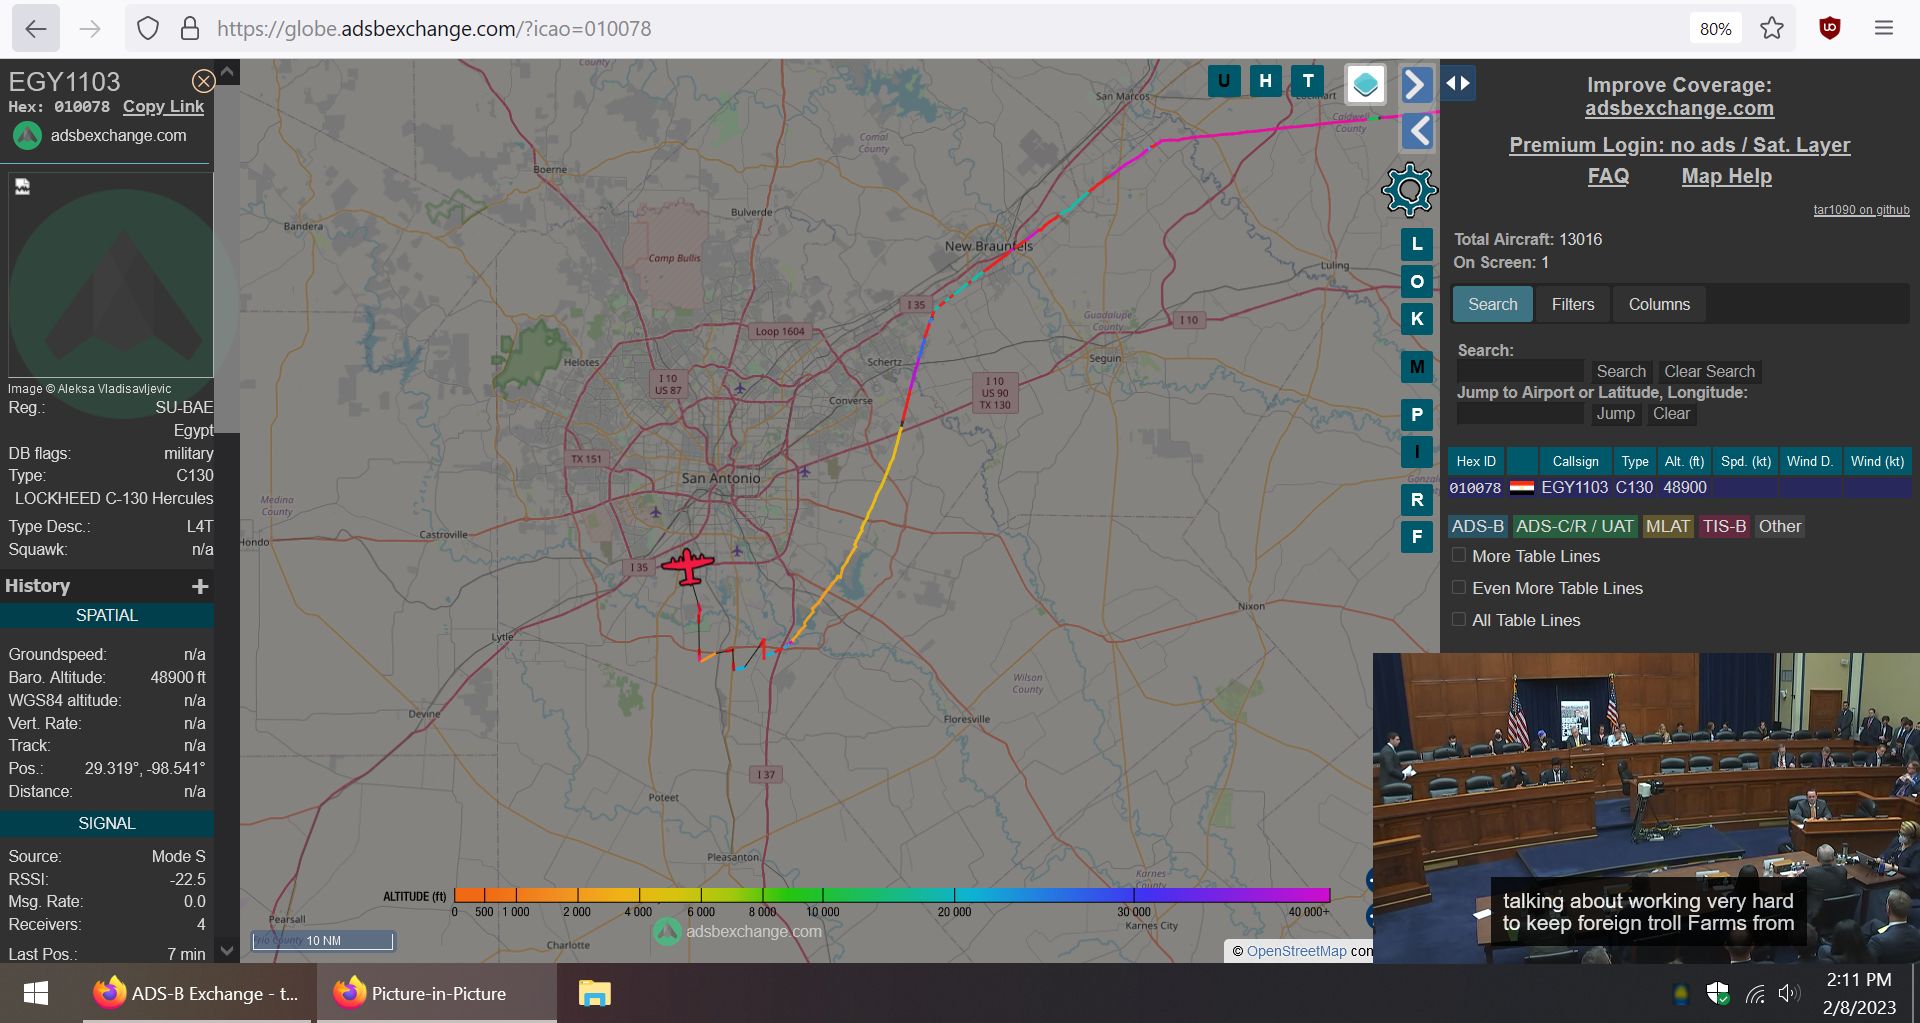Toggle the ADS-B source filter
The width and height of the screenshot is (1920, 1023).
(x=1477, y=526)
